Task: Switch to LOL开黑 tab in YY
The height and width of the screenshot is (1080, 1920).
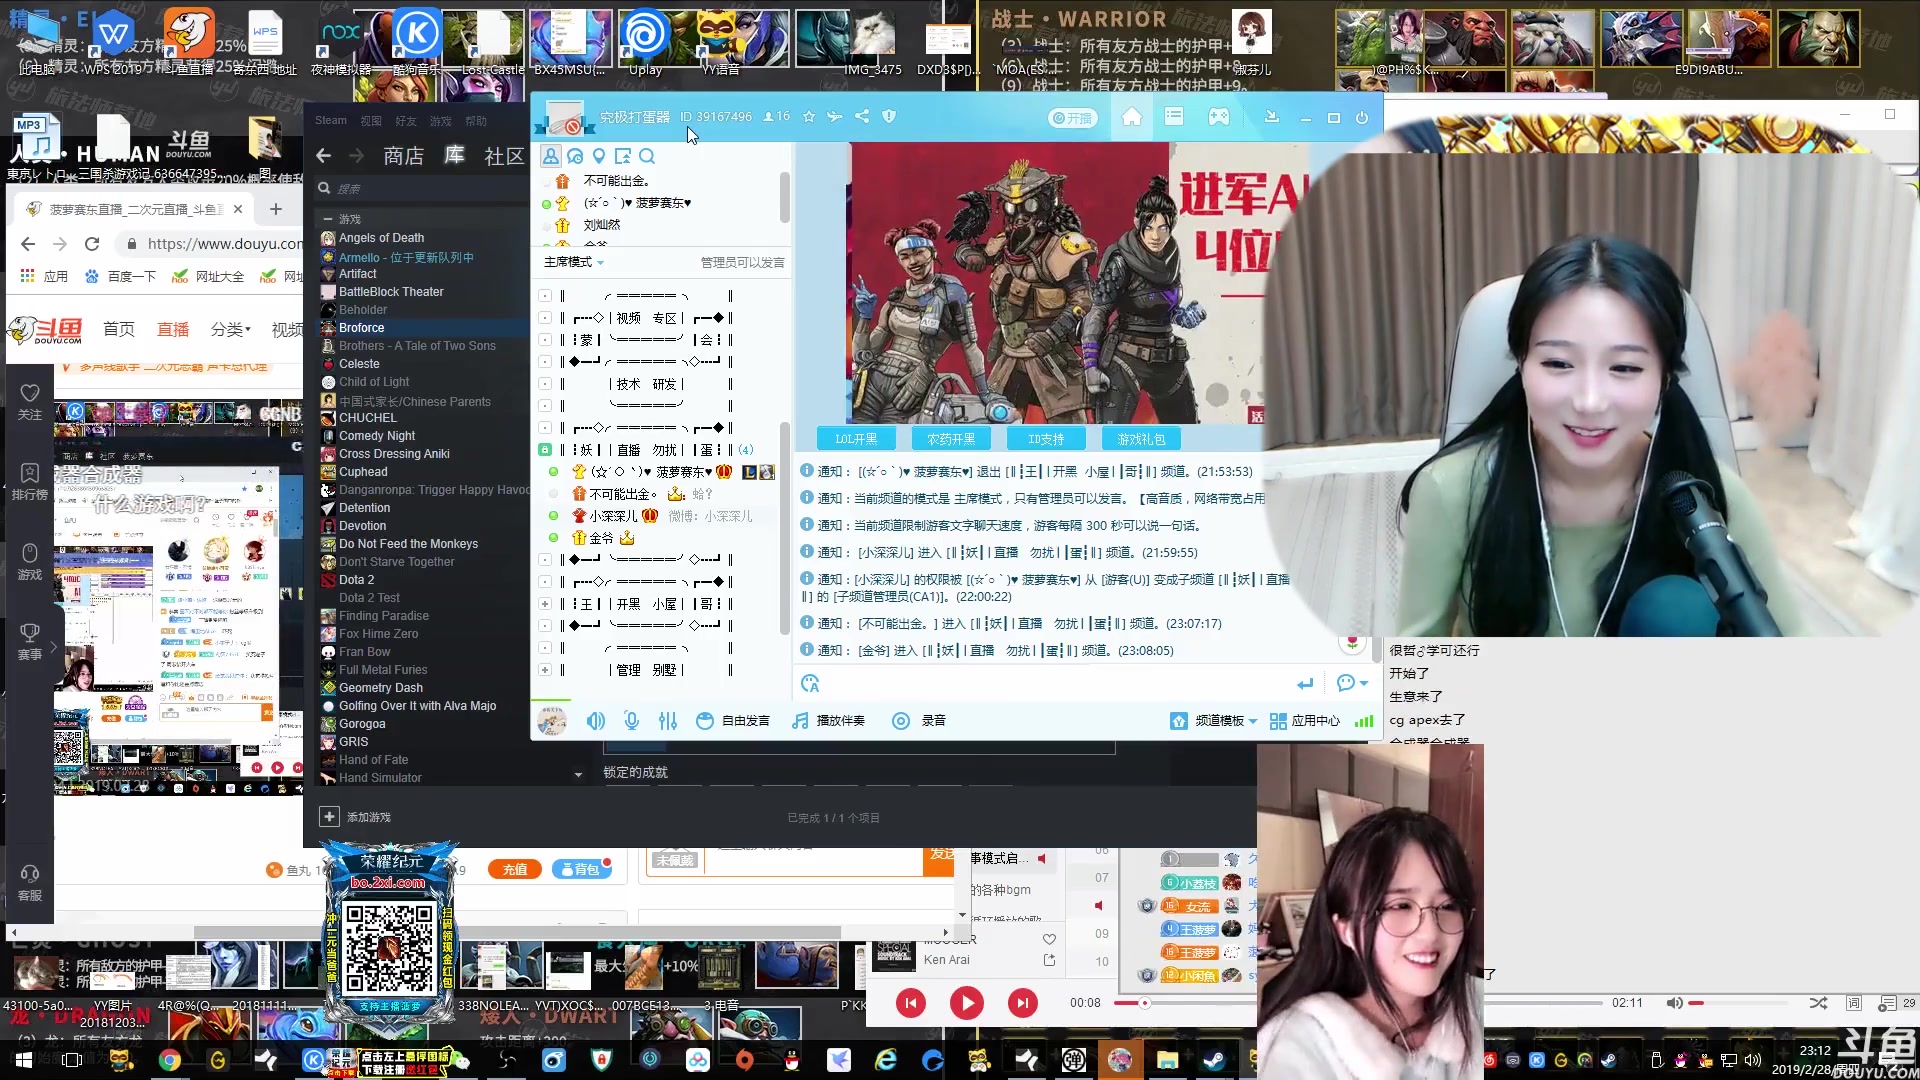Action: (857, 439)
